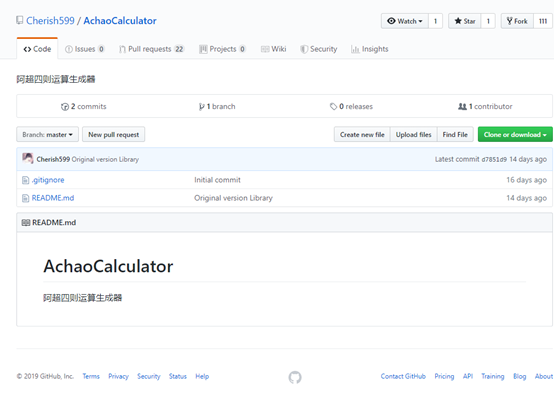Click the README.md header book icon
The image size is (554, 401).
click(26, 223)
